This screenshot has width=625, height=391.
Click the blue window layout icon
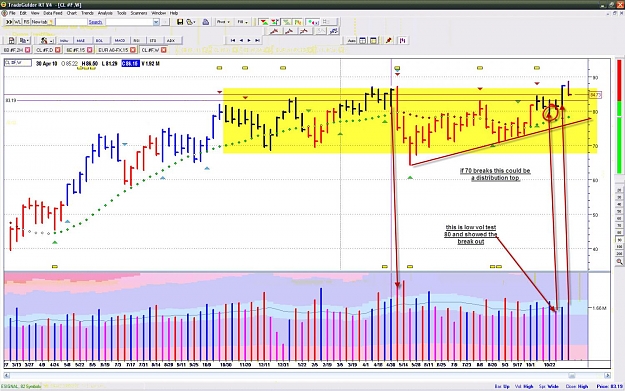[x=363, y=40]
